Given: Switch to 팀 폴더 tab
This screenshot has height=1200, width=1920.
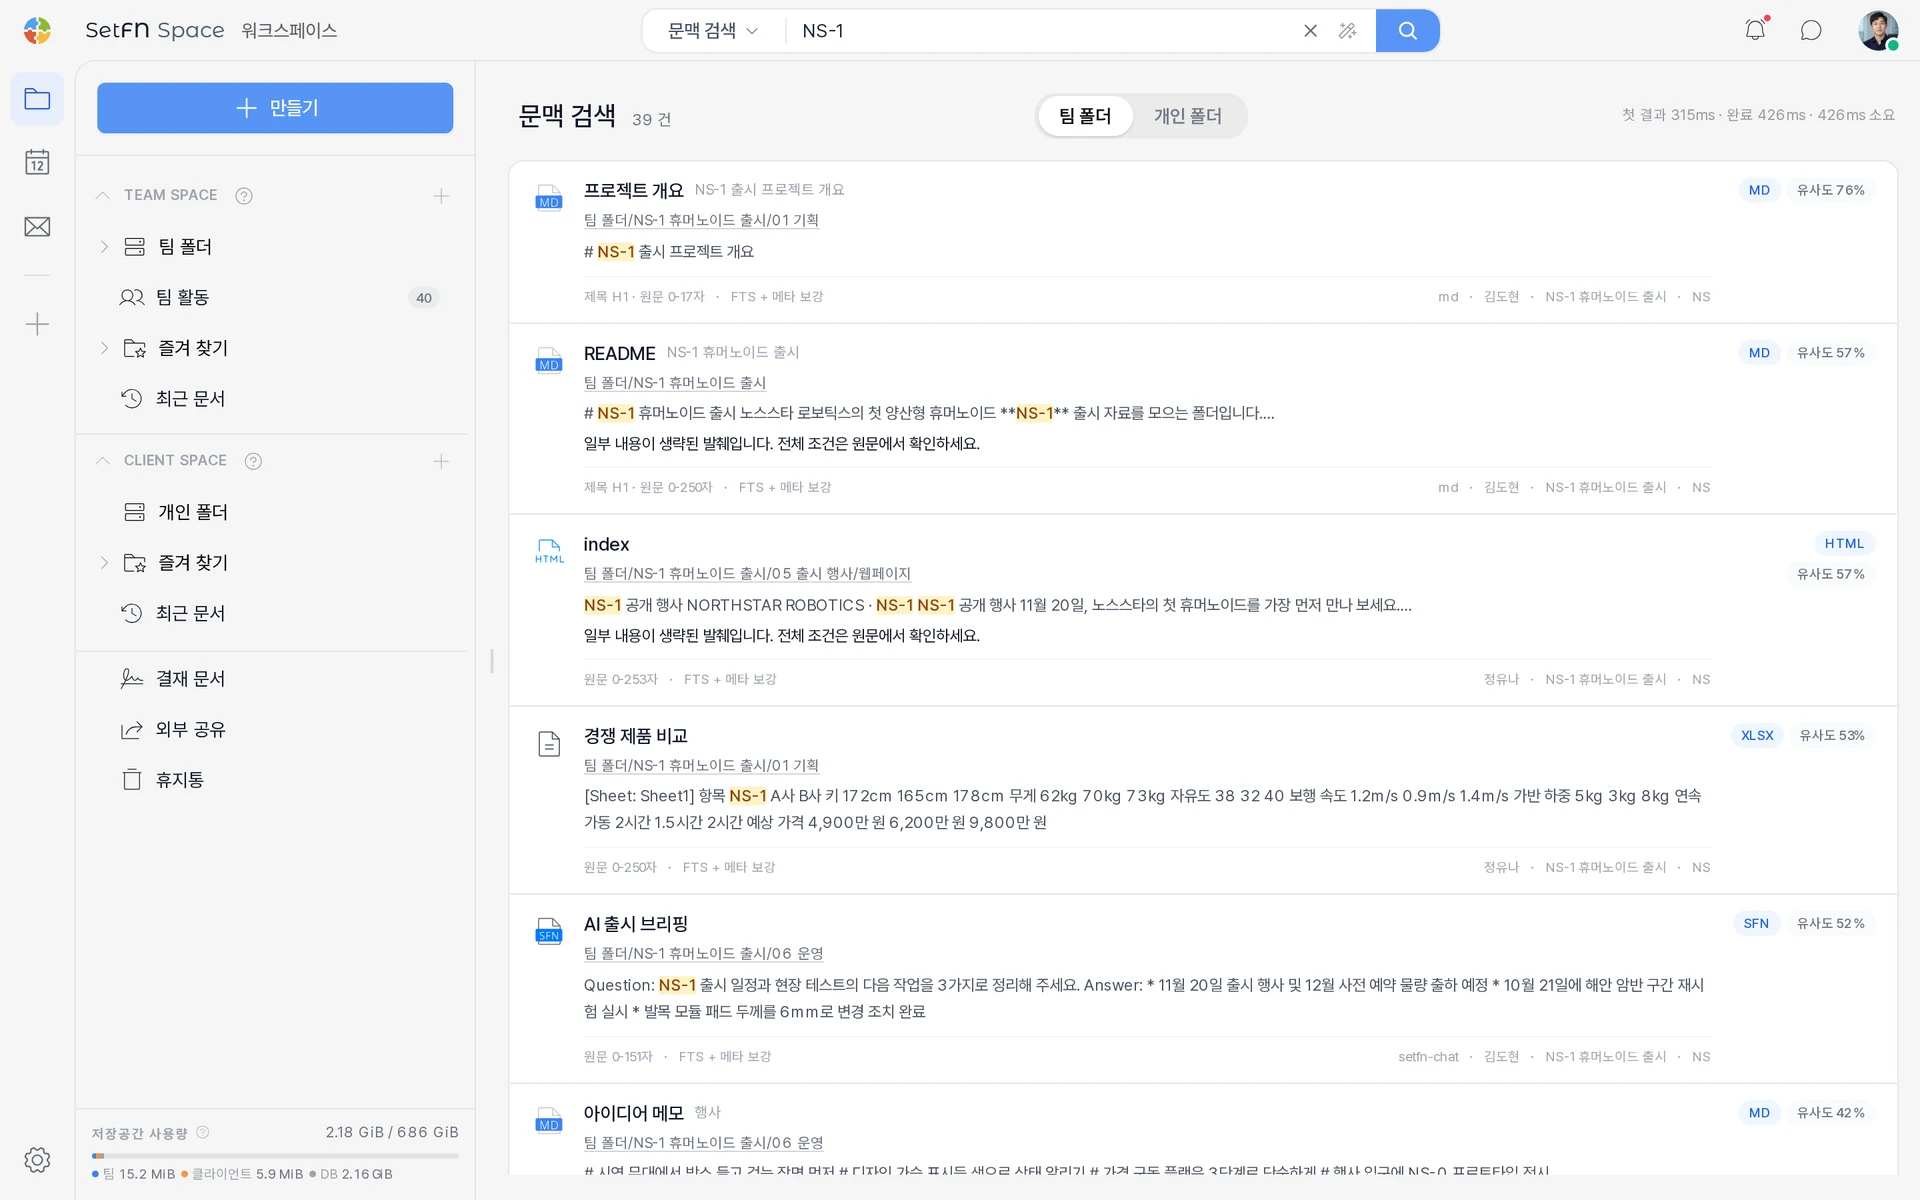Looking at the screenshot, I should [1085, 116].
